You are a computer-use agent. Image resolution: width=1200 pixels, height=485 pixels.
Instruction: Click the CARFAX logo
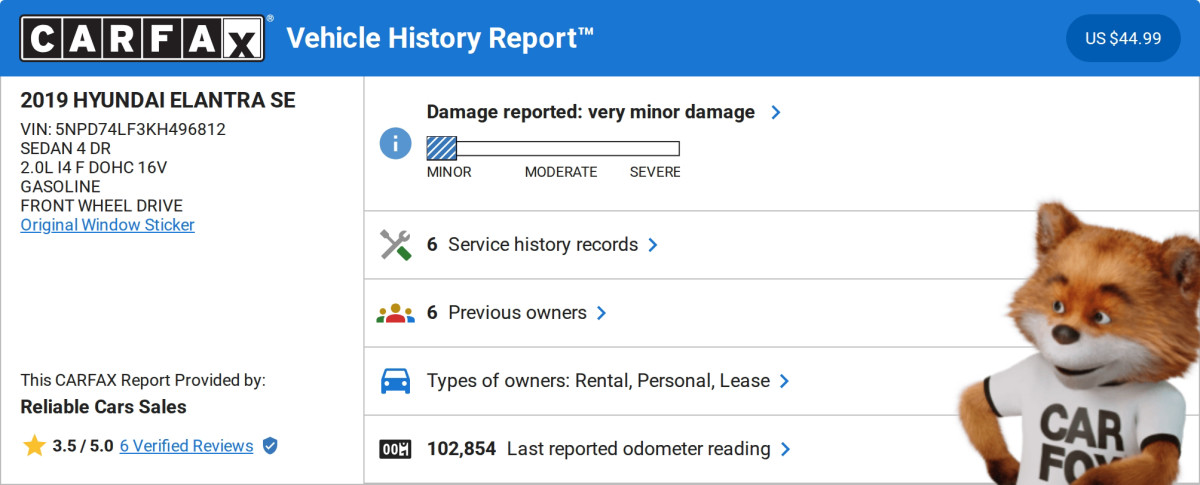[x=142, y=38]
